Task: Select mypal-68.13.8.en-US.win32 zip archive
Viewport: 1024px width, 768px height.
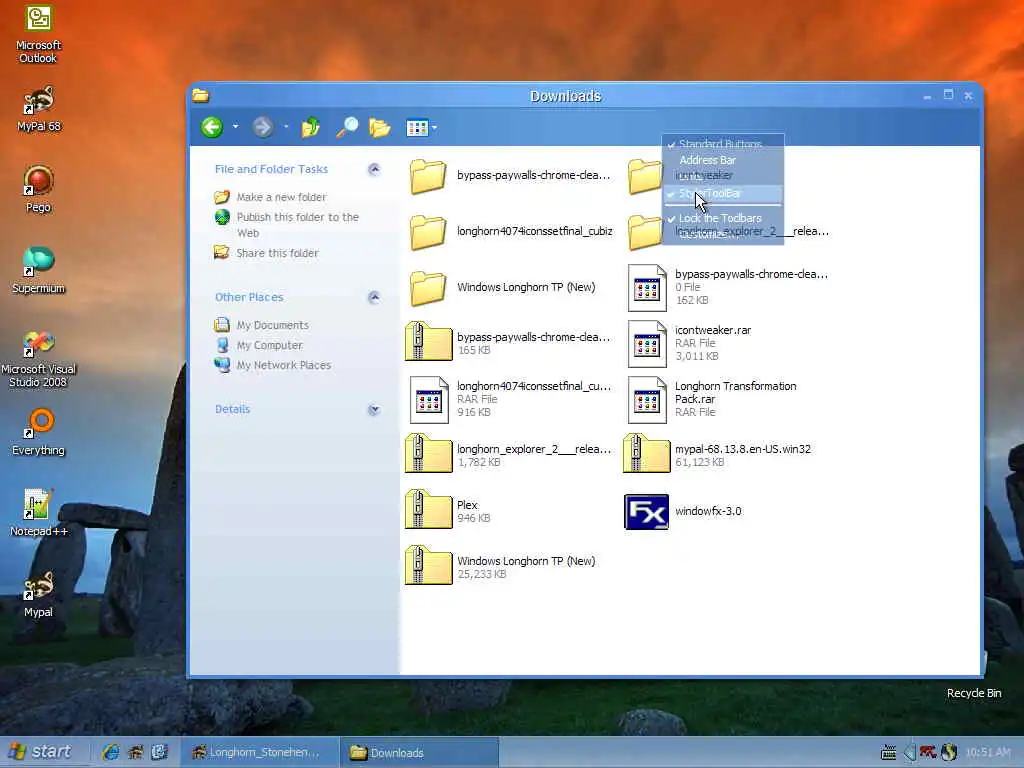Action: point(646,455)
